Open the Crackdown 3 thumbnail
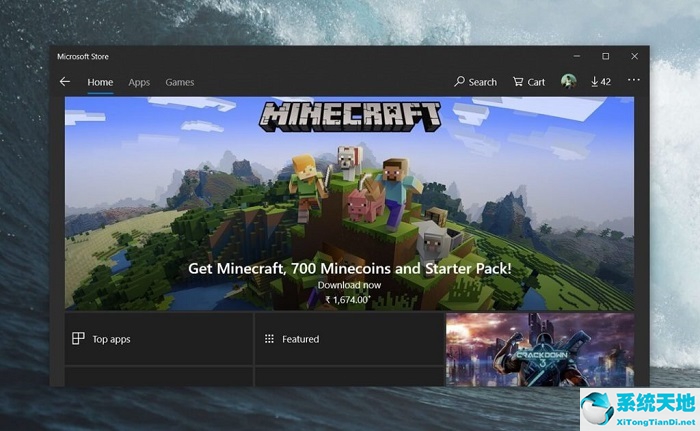Viewport: 700px width, 431px height. tap(540, 349)
